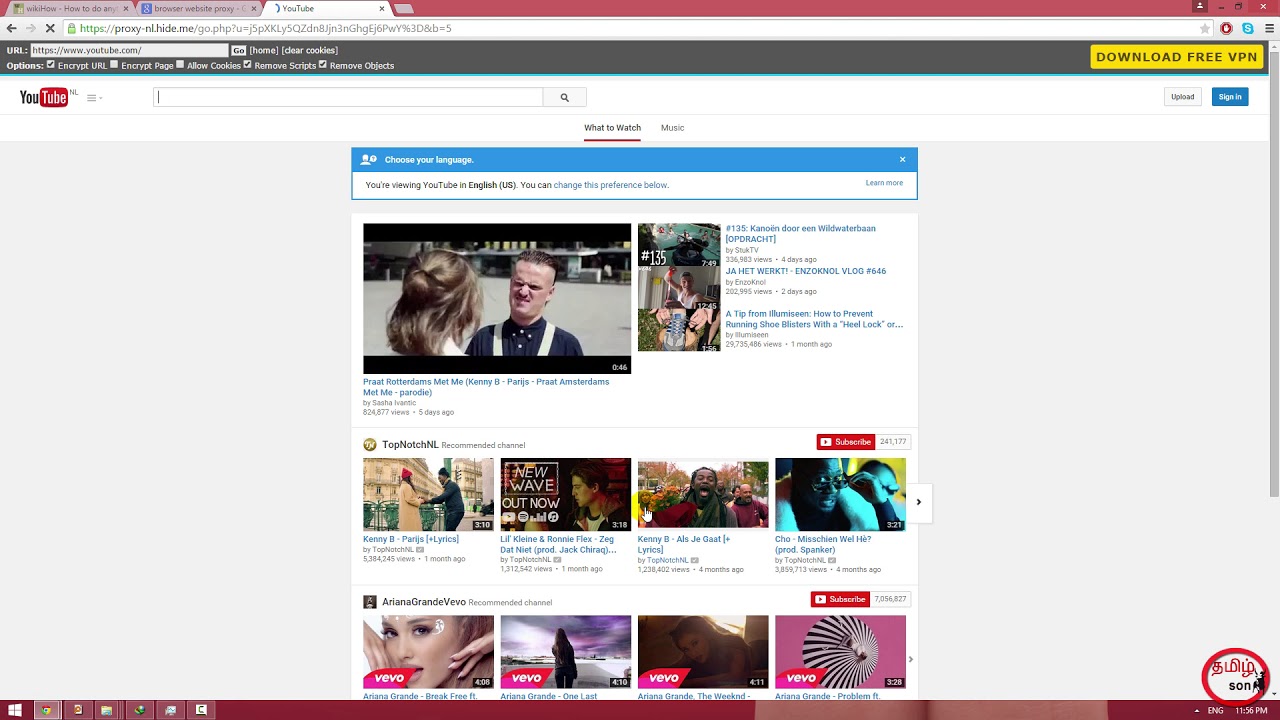Click the [clear cookies] link

pyautogui.click(x=310, y=50)
